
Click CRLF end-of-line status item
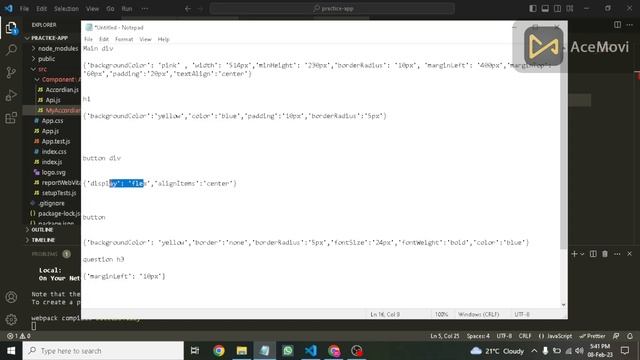click(525, 336)
